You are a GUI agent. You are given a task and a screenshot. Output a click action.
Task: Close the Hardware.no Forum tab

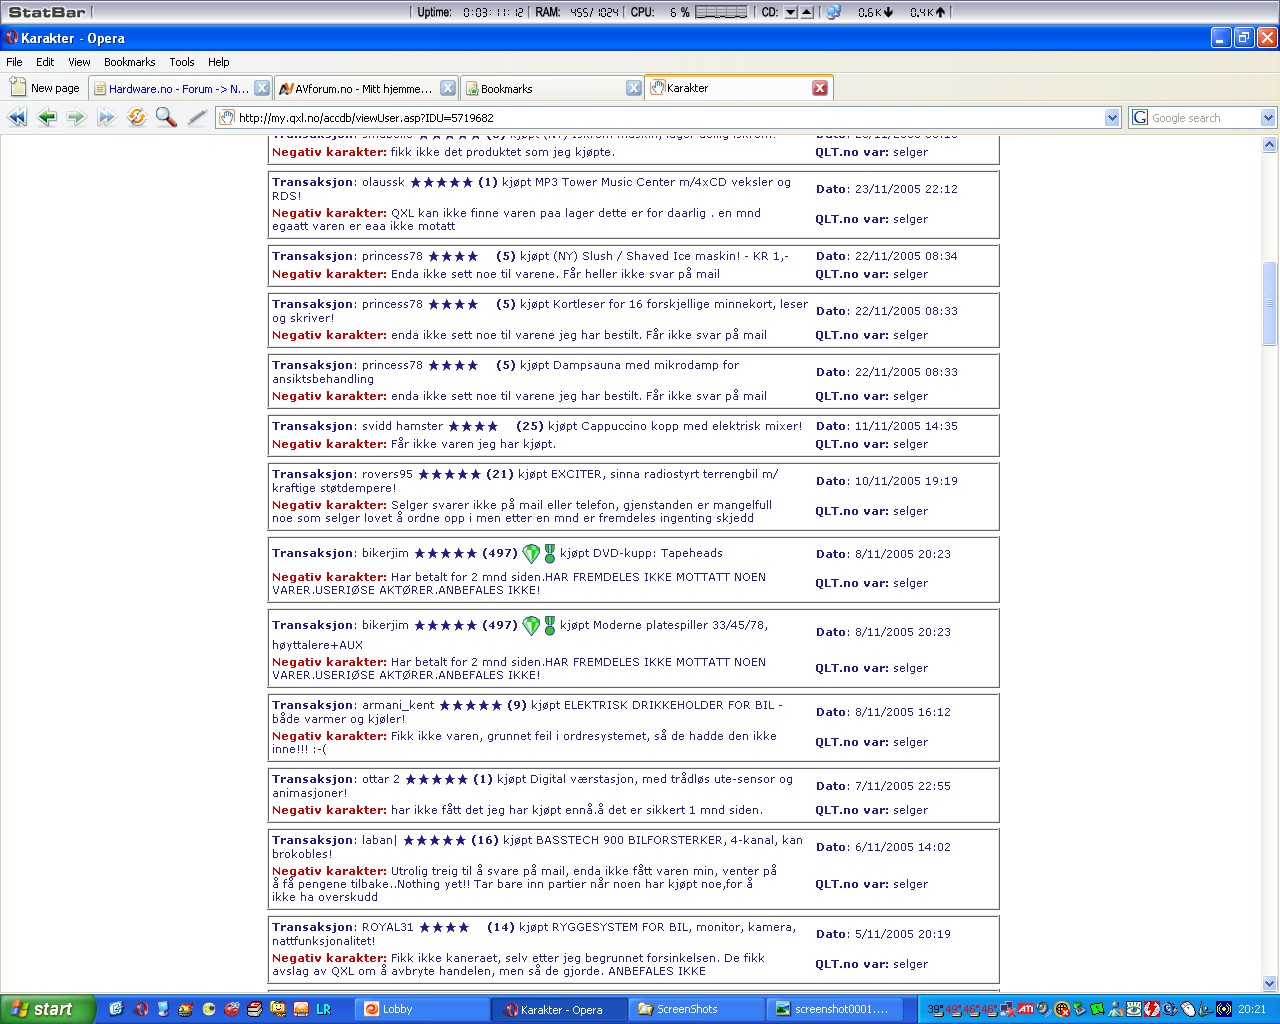261,88
